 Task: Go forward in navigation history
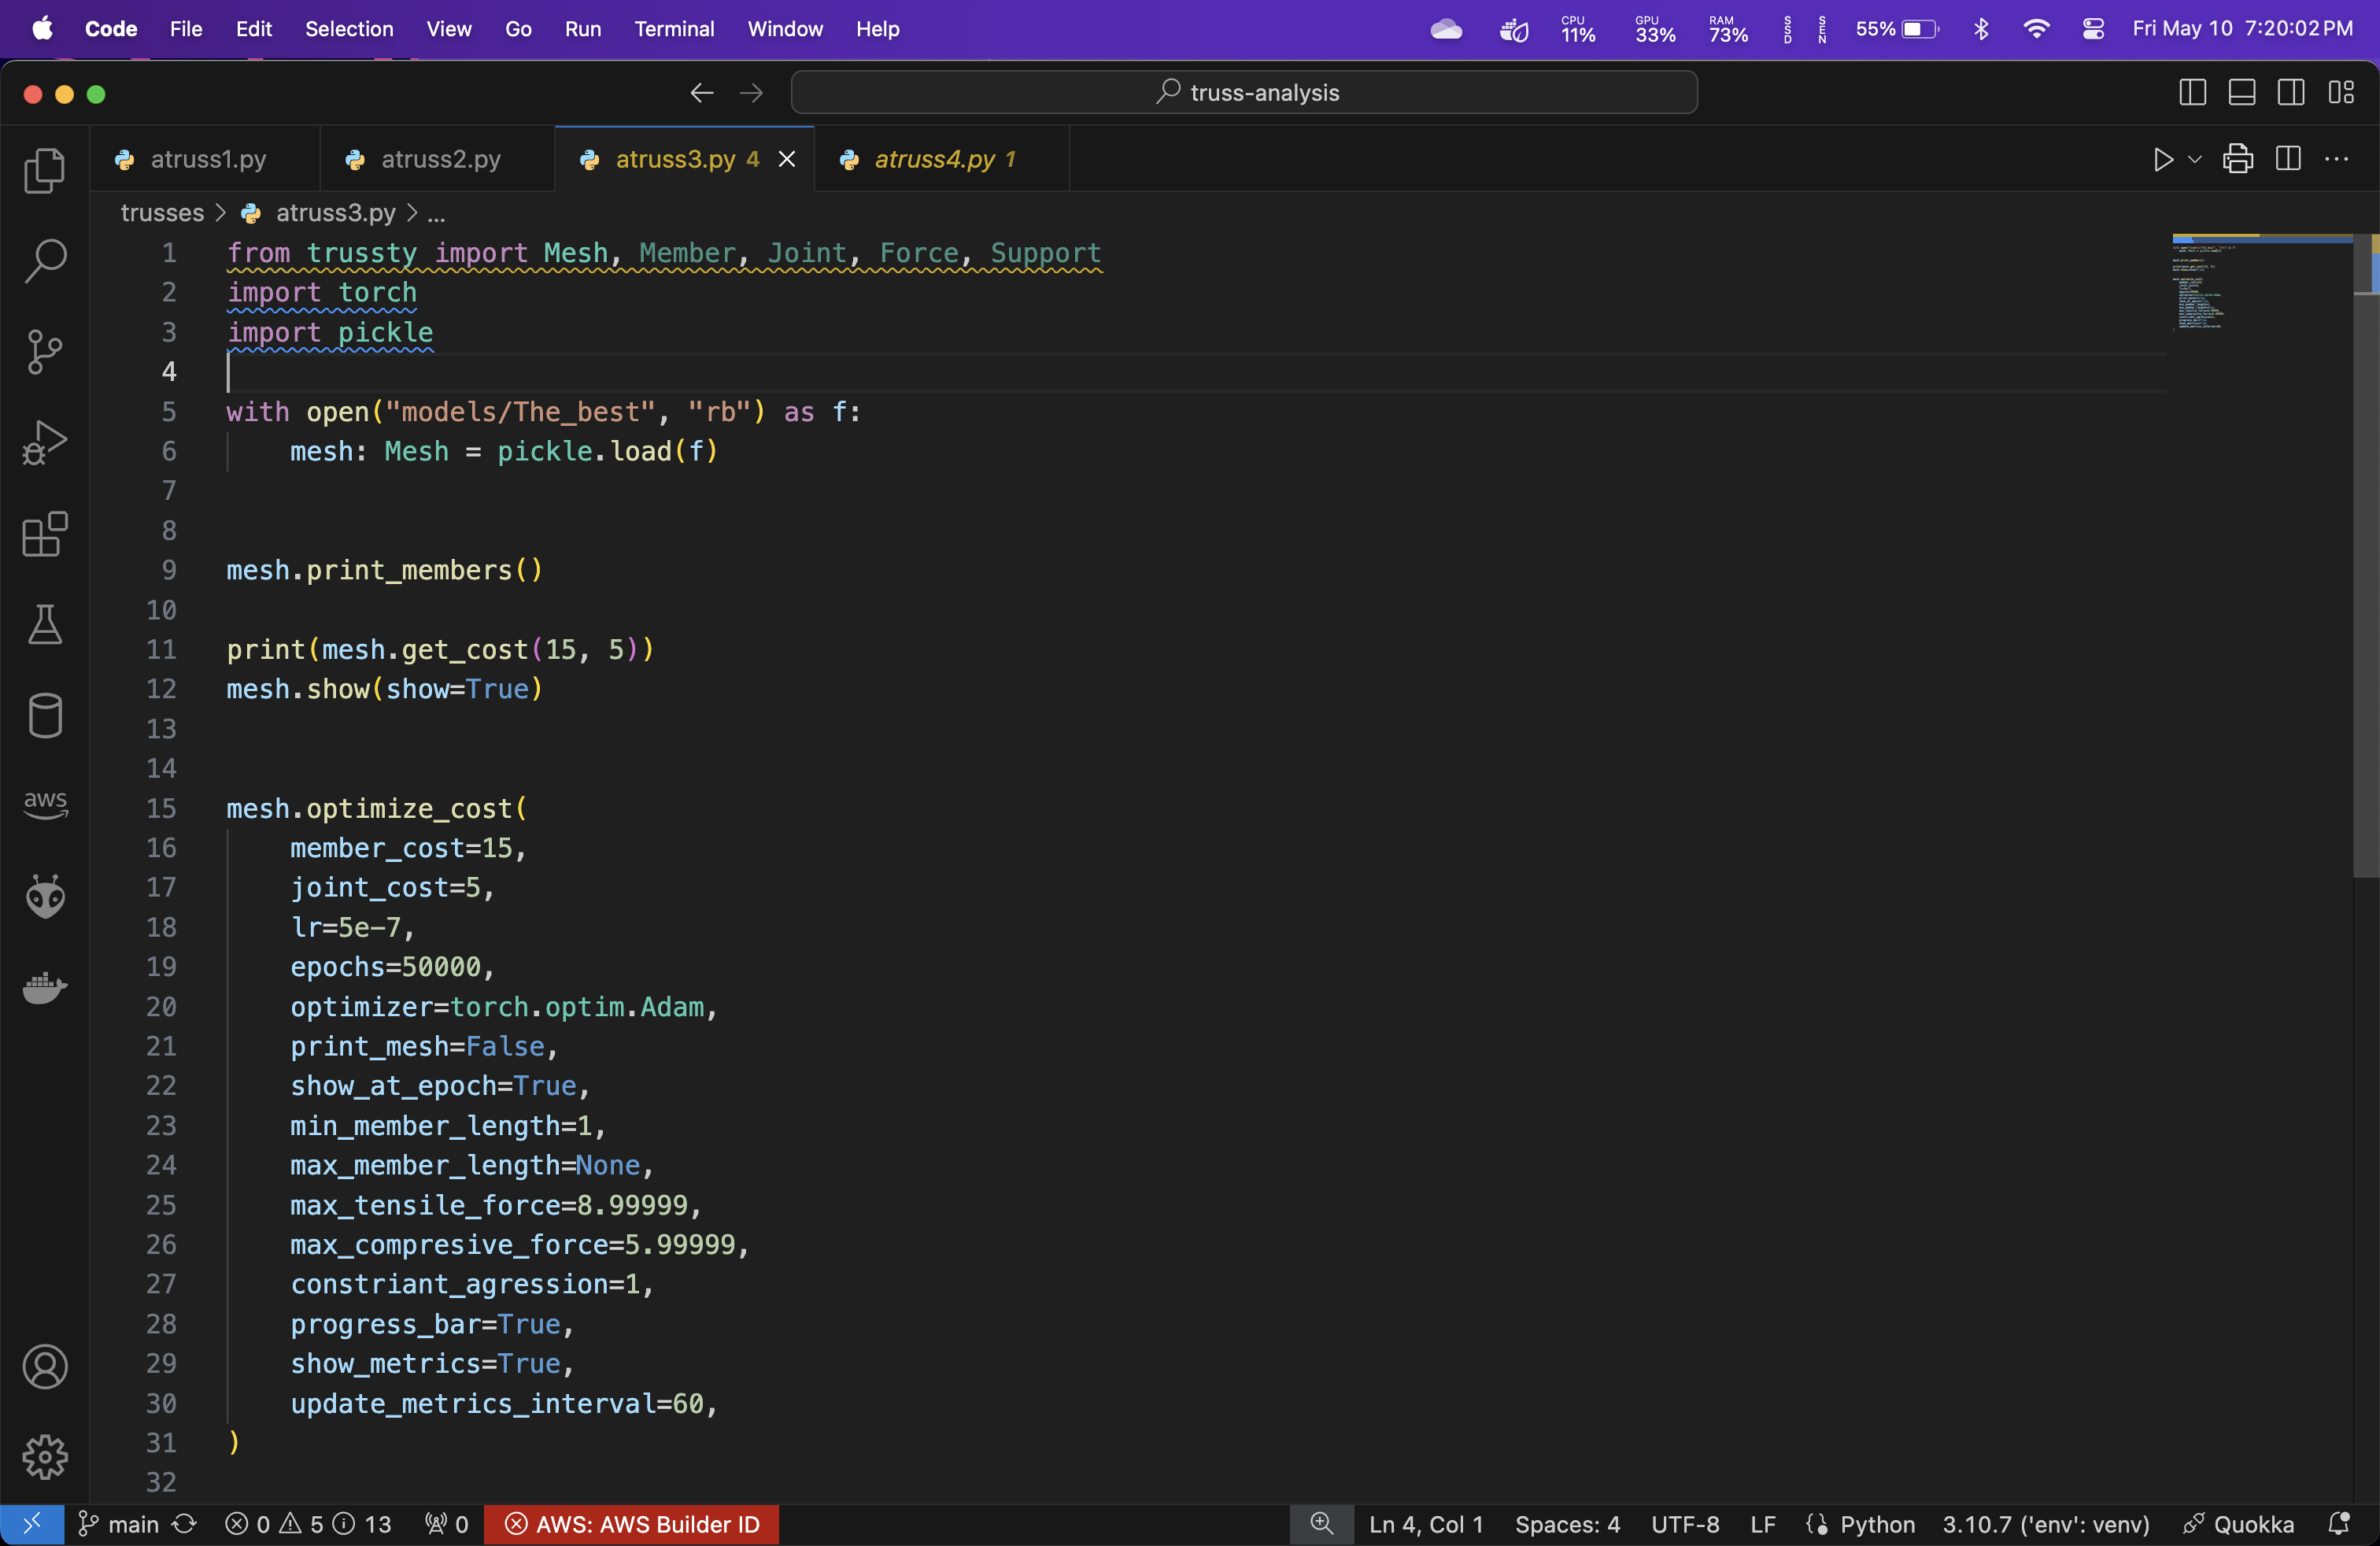[752, 93]
